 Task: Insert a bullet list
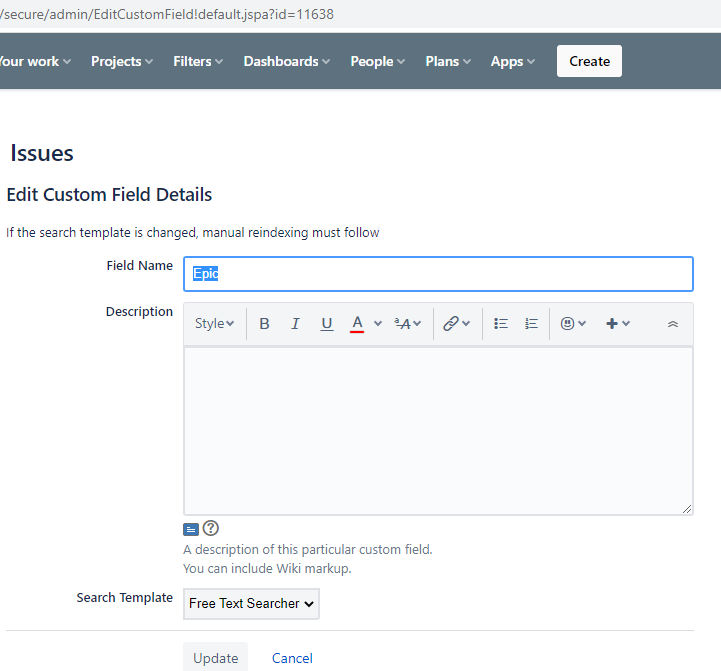pyautogui.click(x=501, y=324)
